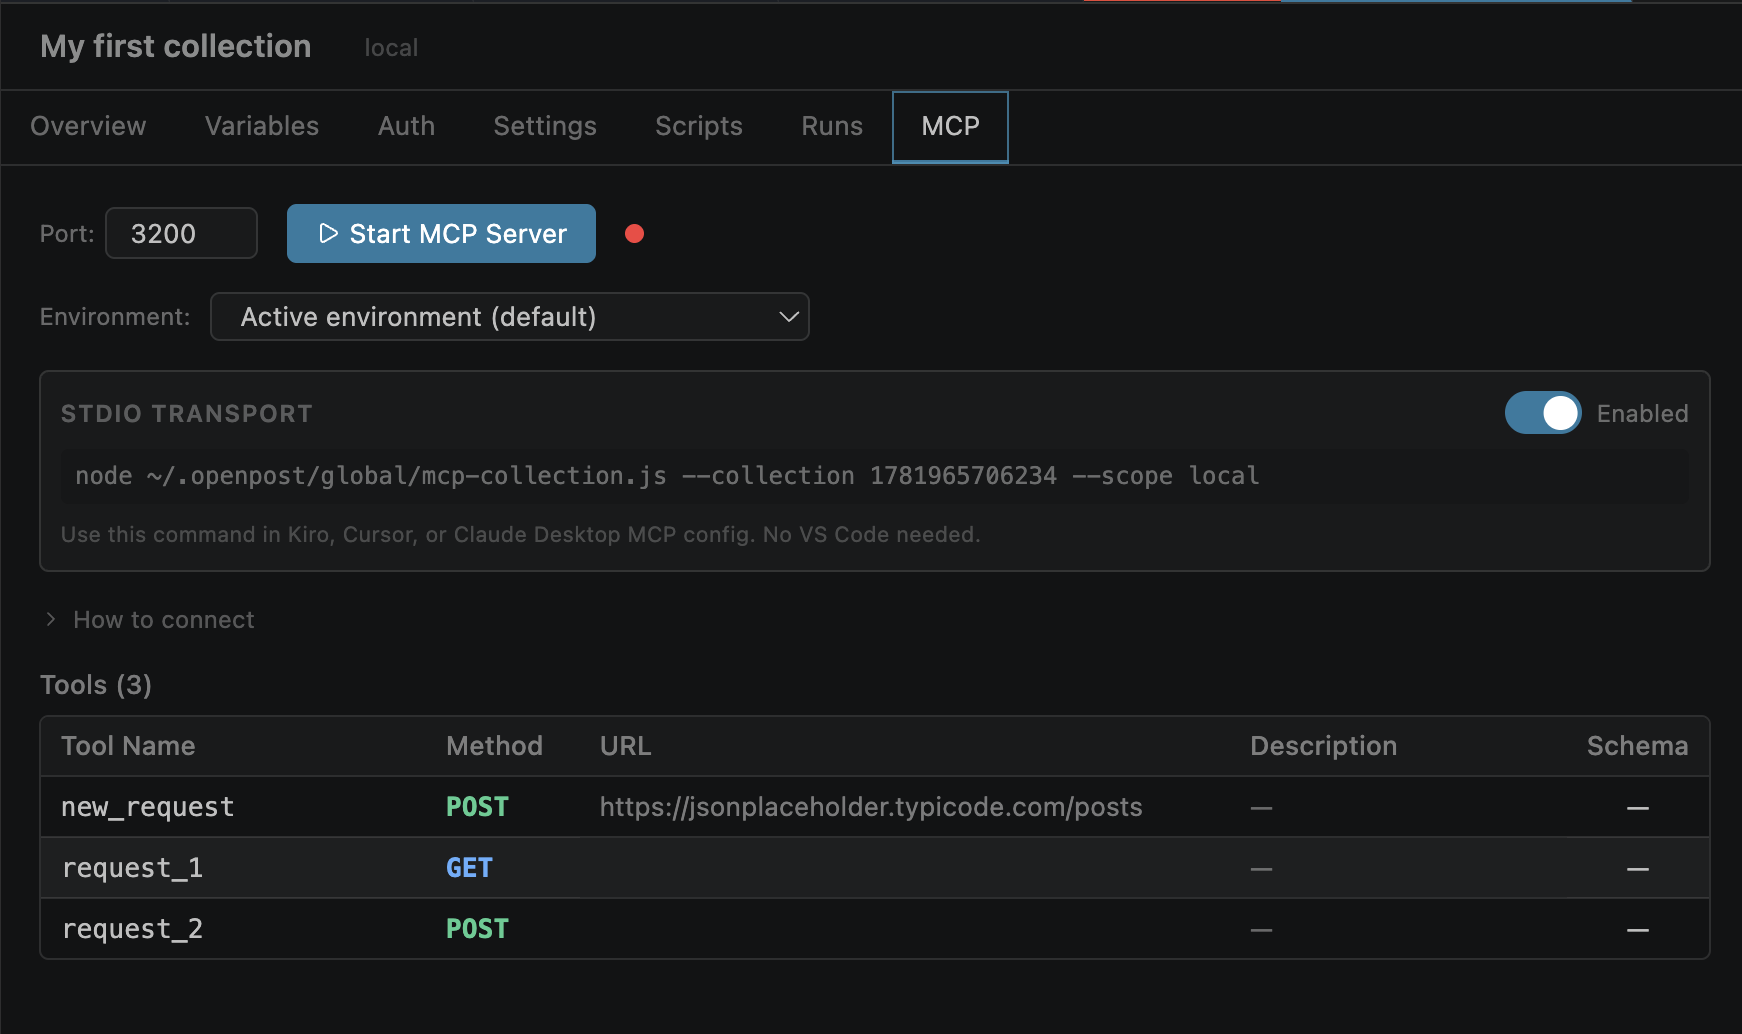Click the POST method of request_2
The height and width of the screenshot is (1034, 1742).
click(x=477, y=929)
